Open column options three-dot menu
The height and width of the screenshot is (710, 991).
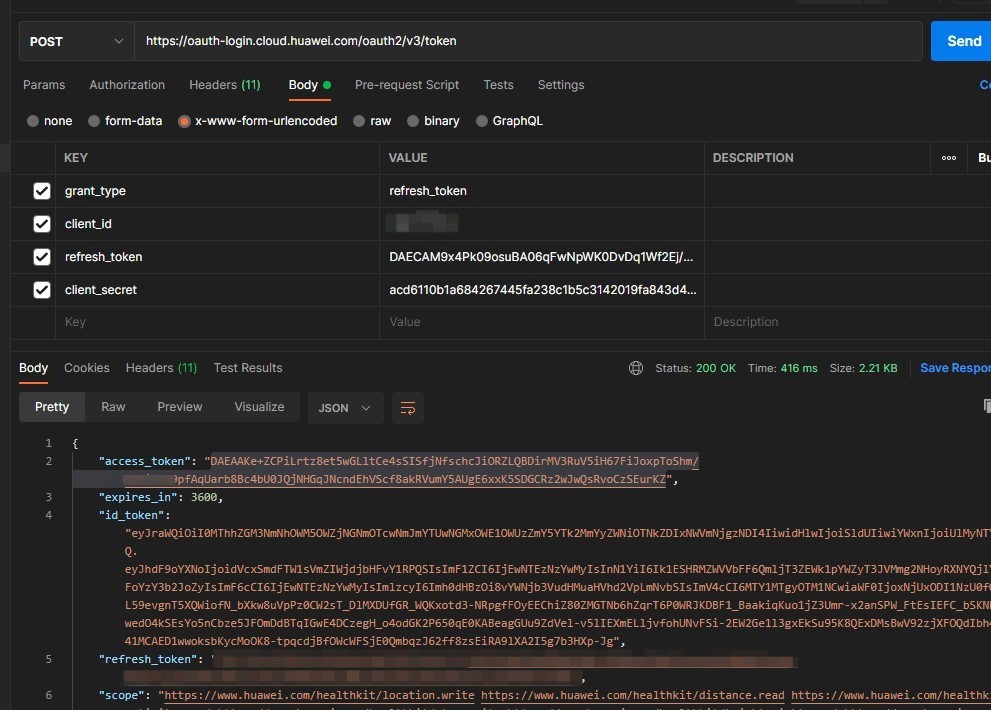pyautogui.click(x=949, y=158)
